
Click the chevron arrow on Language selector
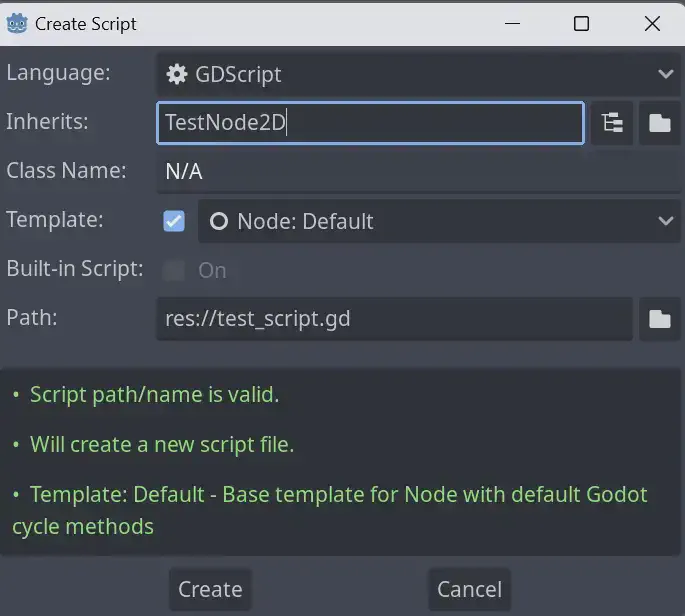pyautogui.click(x=666, y=74)
